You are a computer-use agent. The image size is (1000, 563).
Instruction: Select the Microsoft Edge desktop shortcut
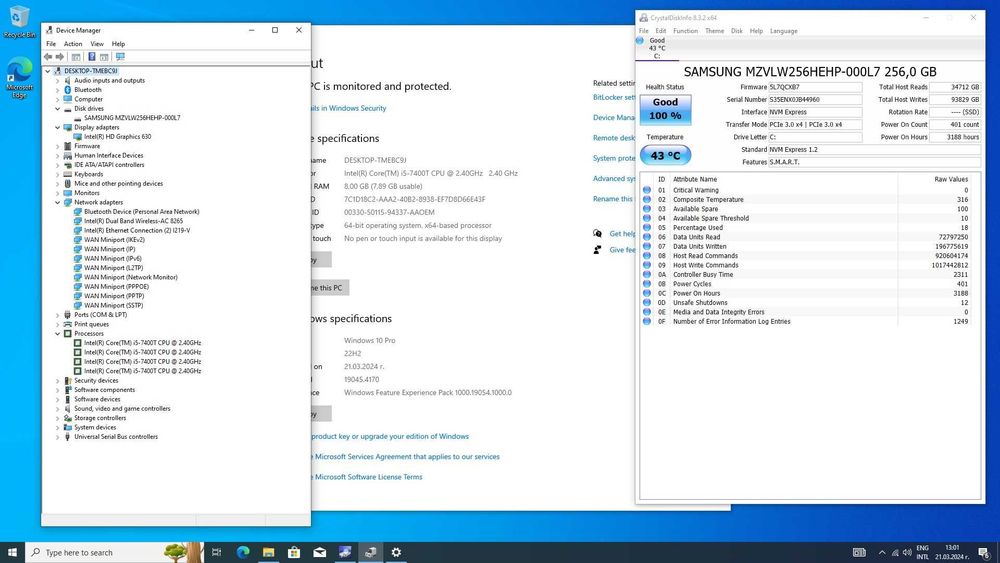(x=19, y=78)
